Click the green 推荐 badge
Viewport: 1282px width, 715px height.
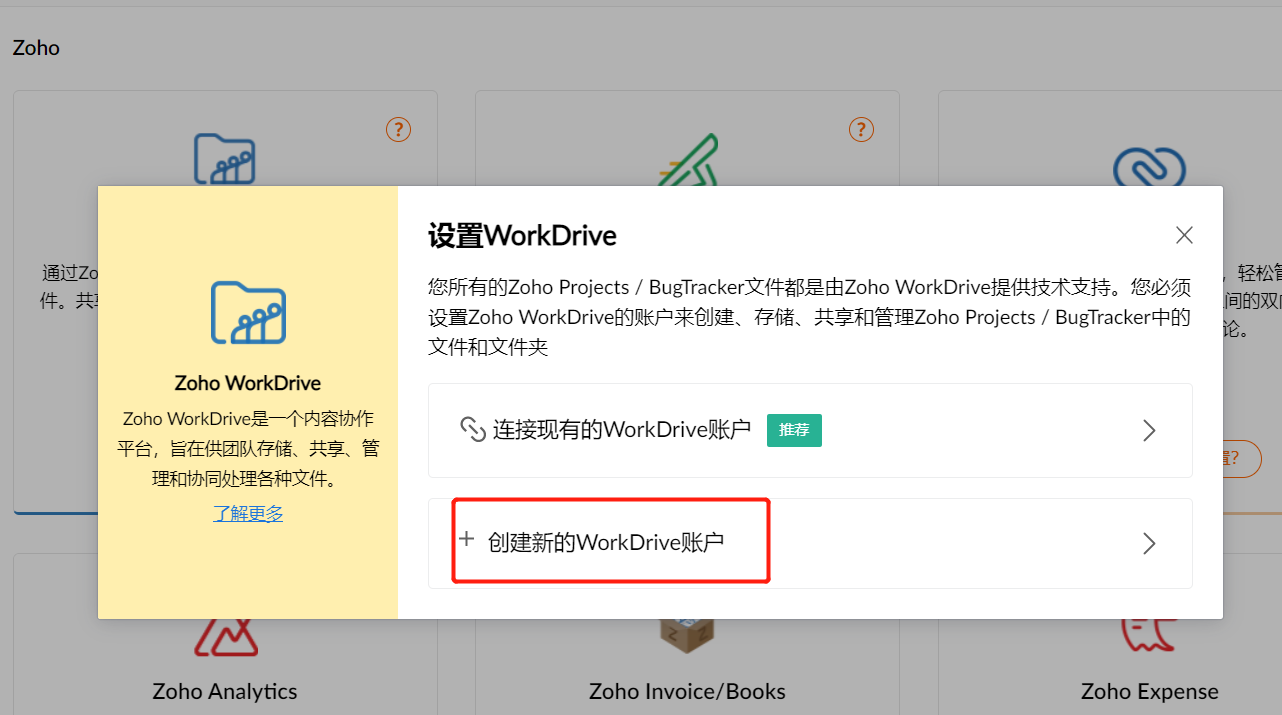[794, 430]
